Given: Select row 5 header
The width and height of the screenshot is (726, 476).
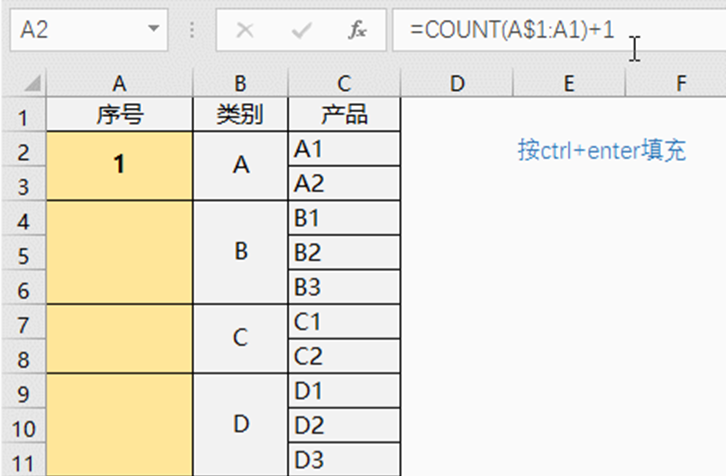Looking at the screenshot, I should pyautogui.click(x=24, y=253).
